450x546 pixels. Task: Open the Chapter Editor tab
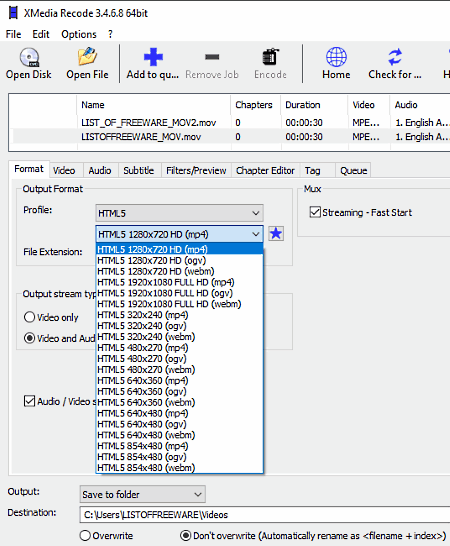click(x=265, y=170)
